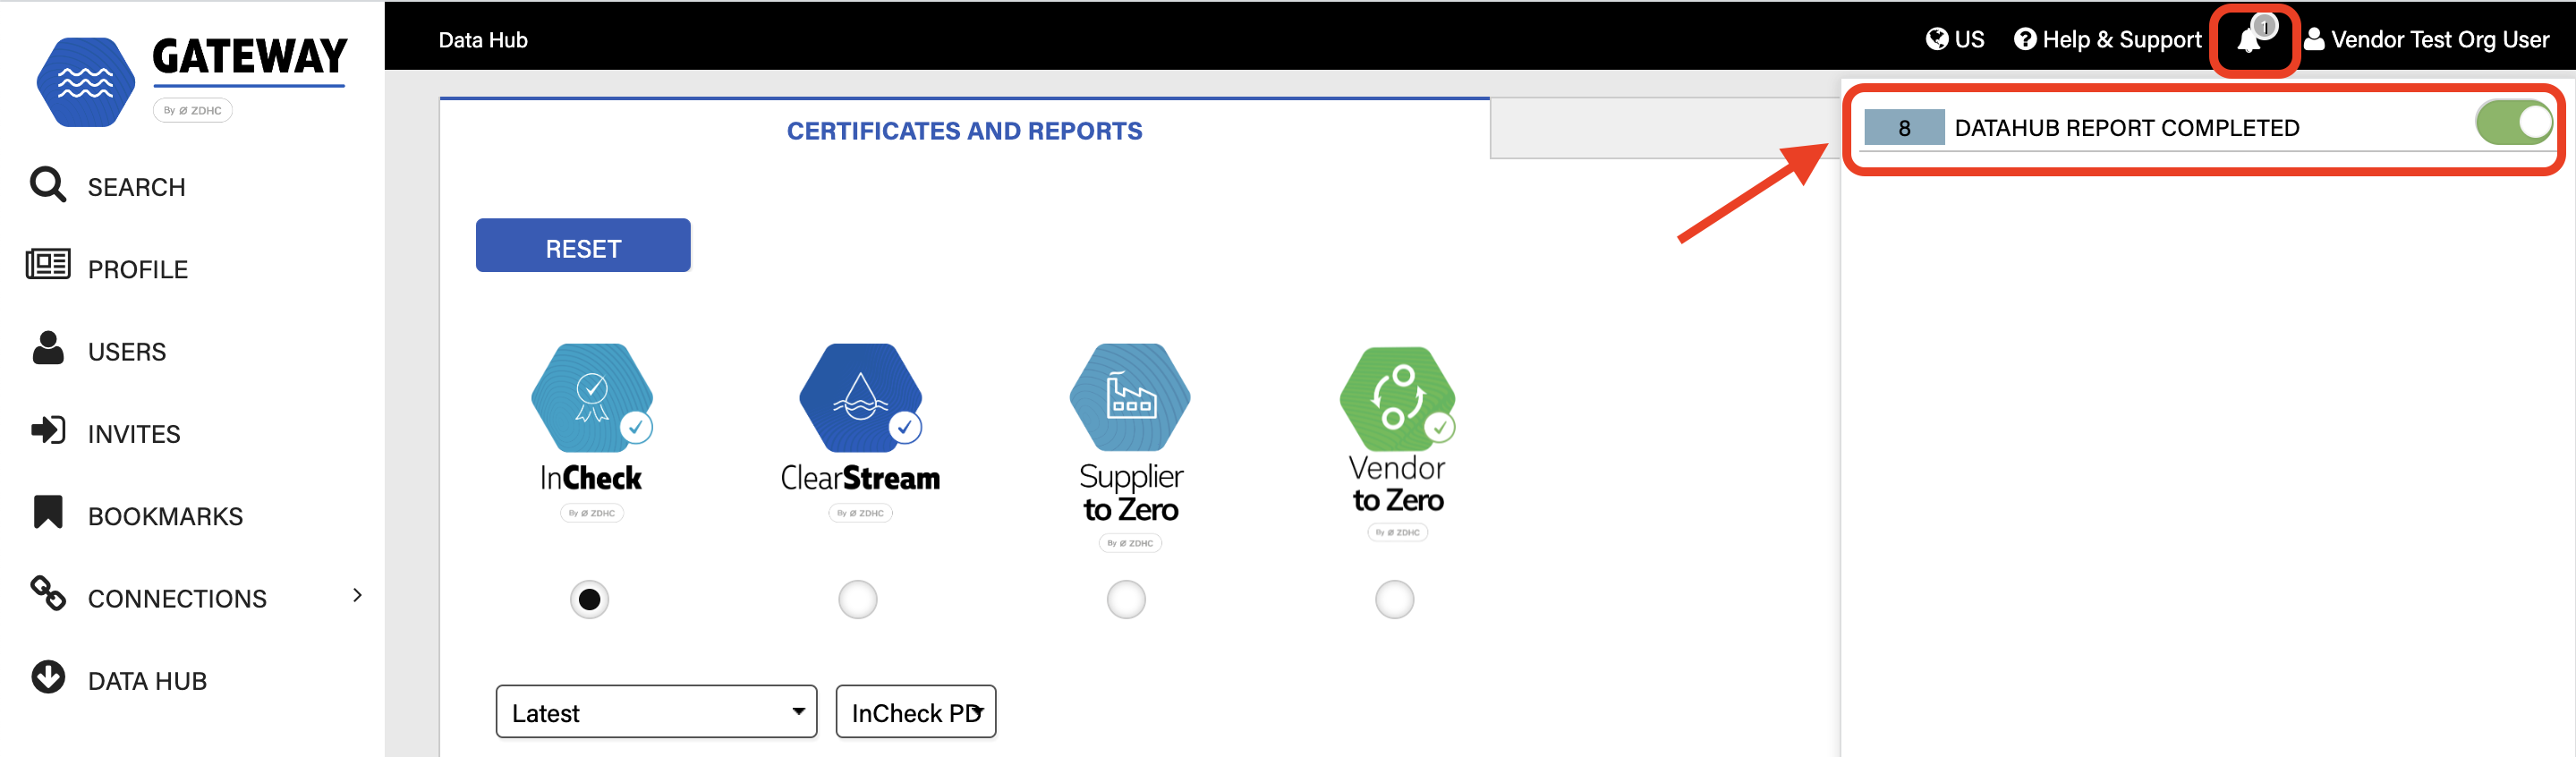
Task: Click the Vendor to Zero hexagon logo
Action: 1397,399
